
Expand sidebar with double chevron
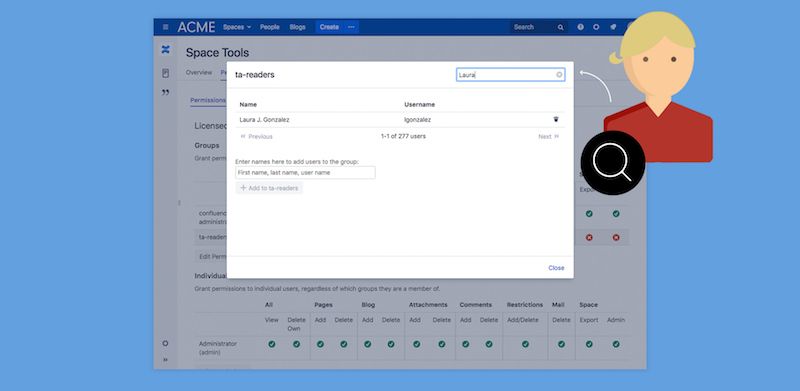click(x=165, y=359)
